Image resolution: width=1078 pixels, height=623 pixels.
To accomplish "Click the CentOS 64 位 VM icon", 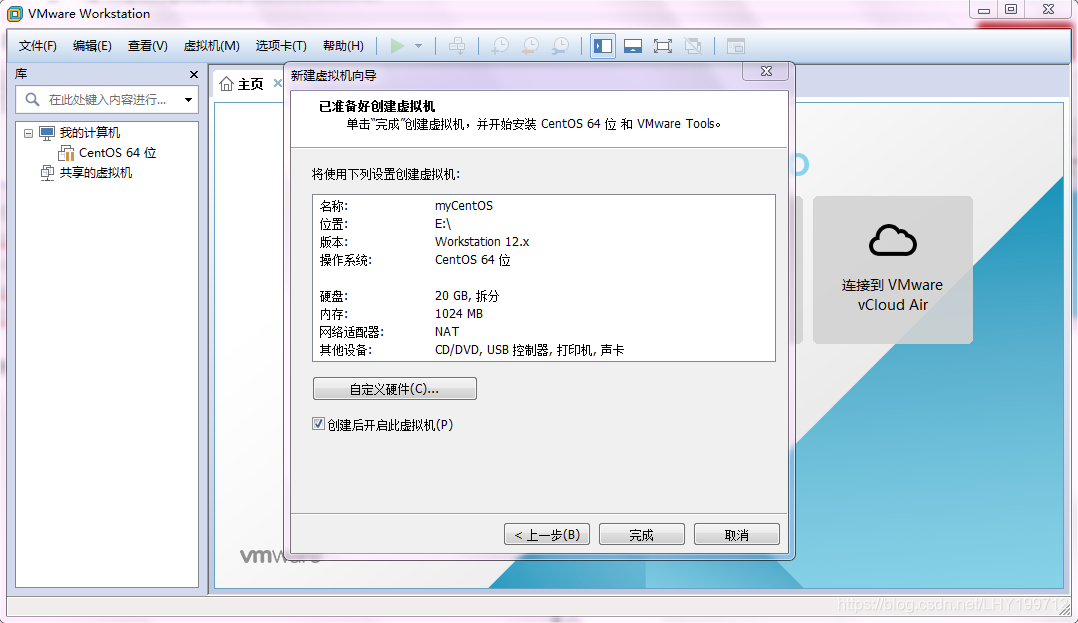I will pyautogui.click(x=66, y=153).
